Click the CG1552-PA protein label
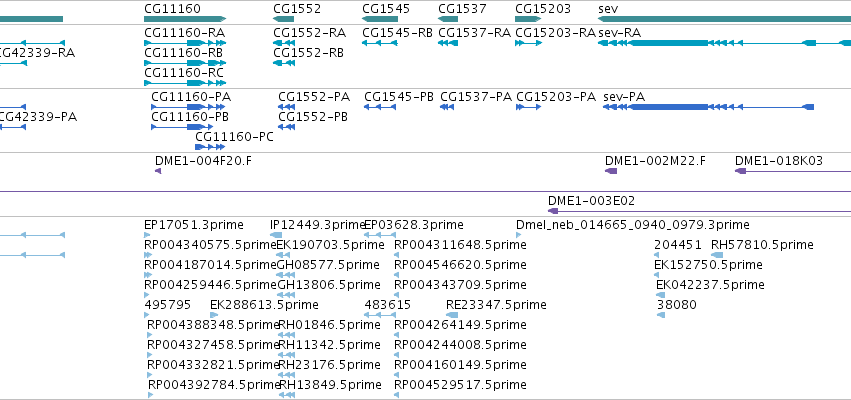Screen dimensions: 851x400 [314, 97]
